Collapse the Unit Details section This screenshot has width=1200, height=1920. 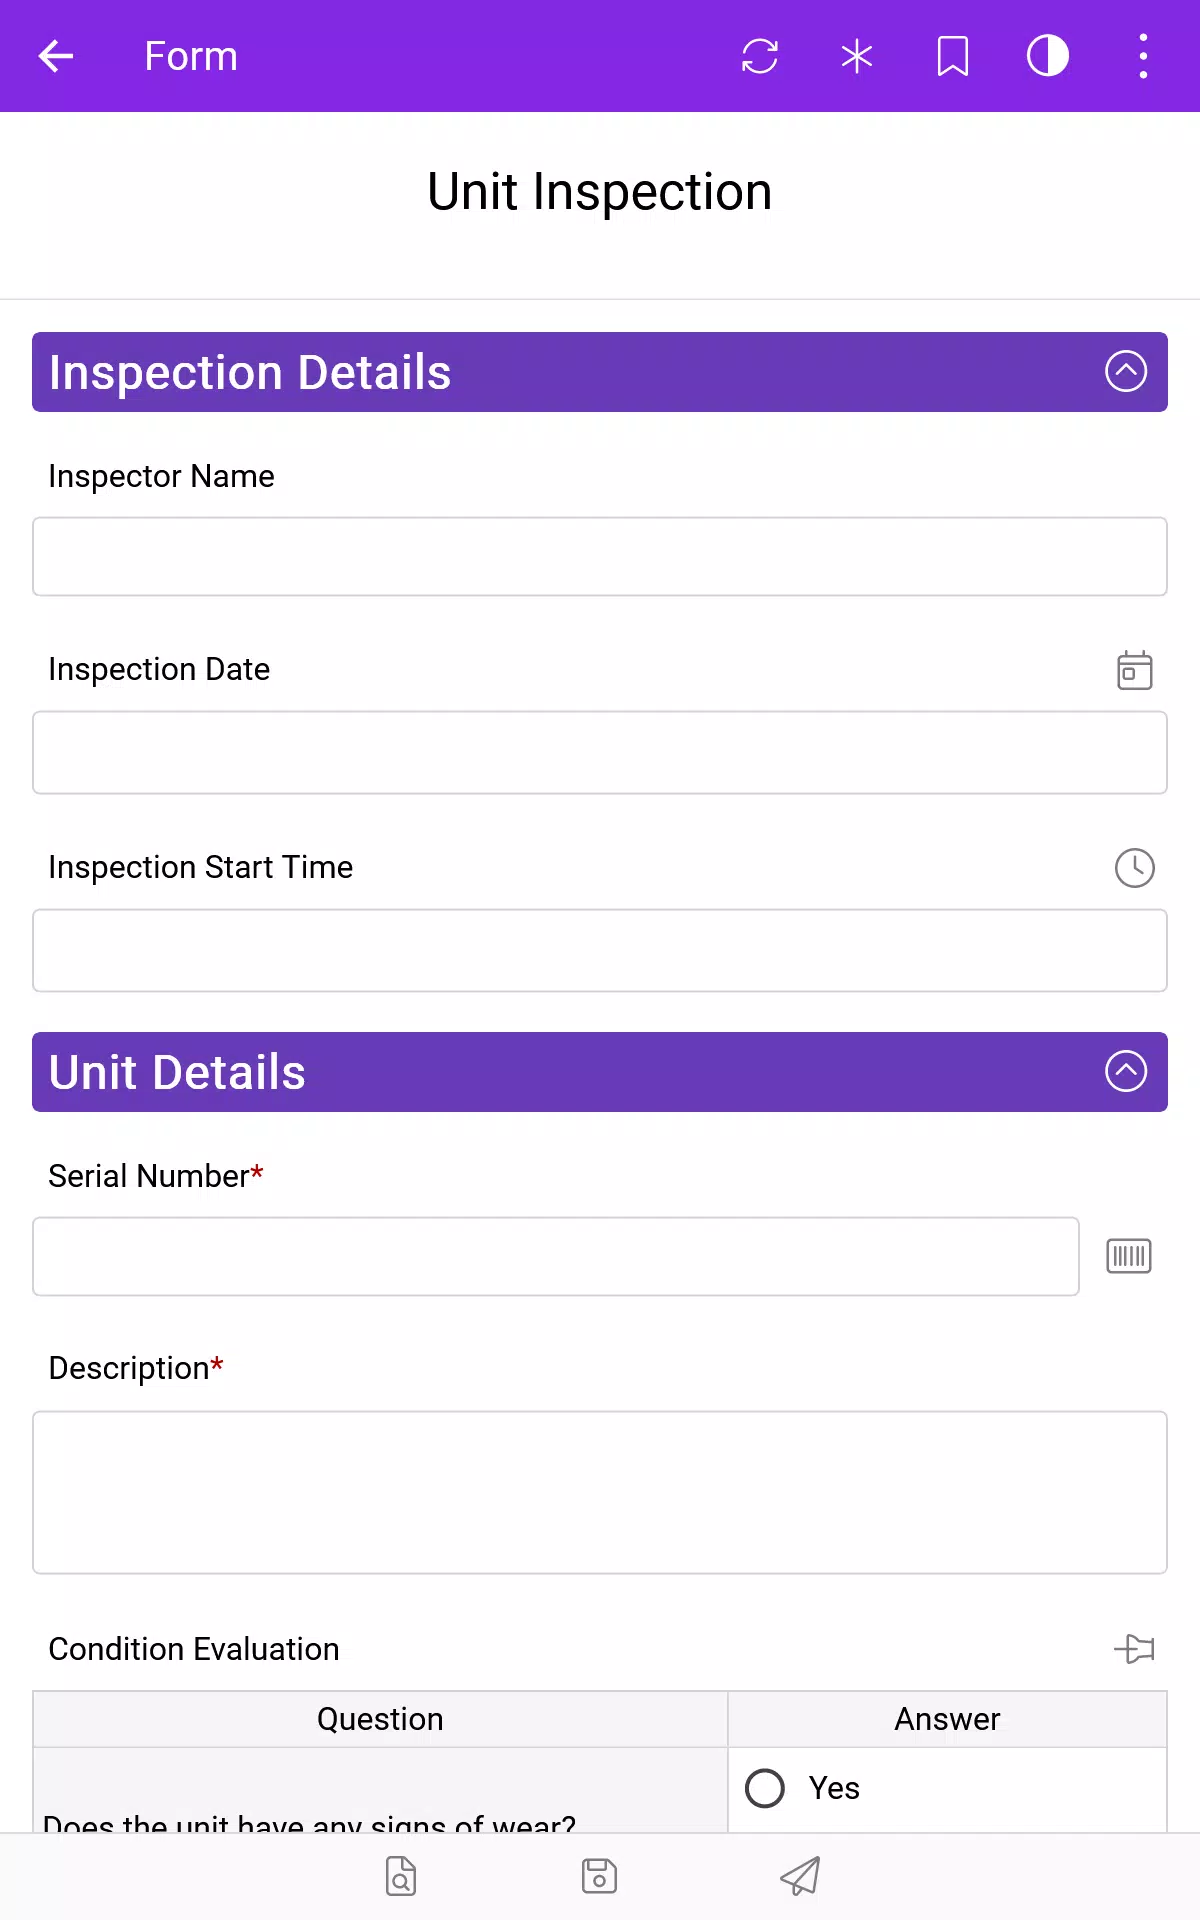click(x=1126, y=1071)
